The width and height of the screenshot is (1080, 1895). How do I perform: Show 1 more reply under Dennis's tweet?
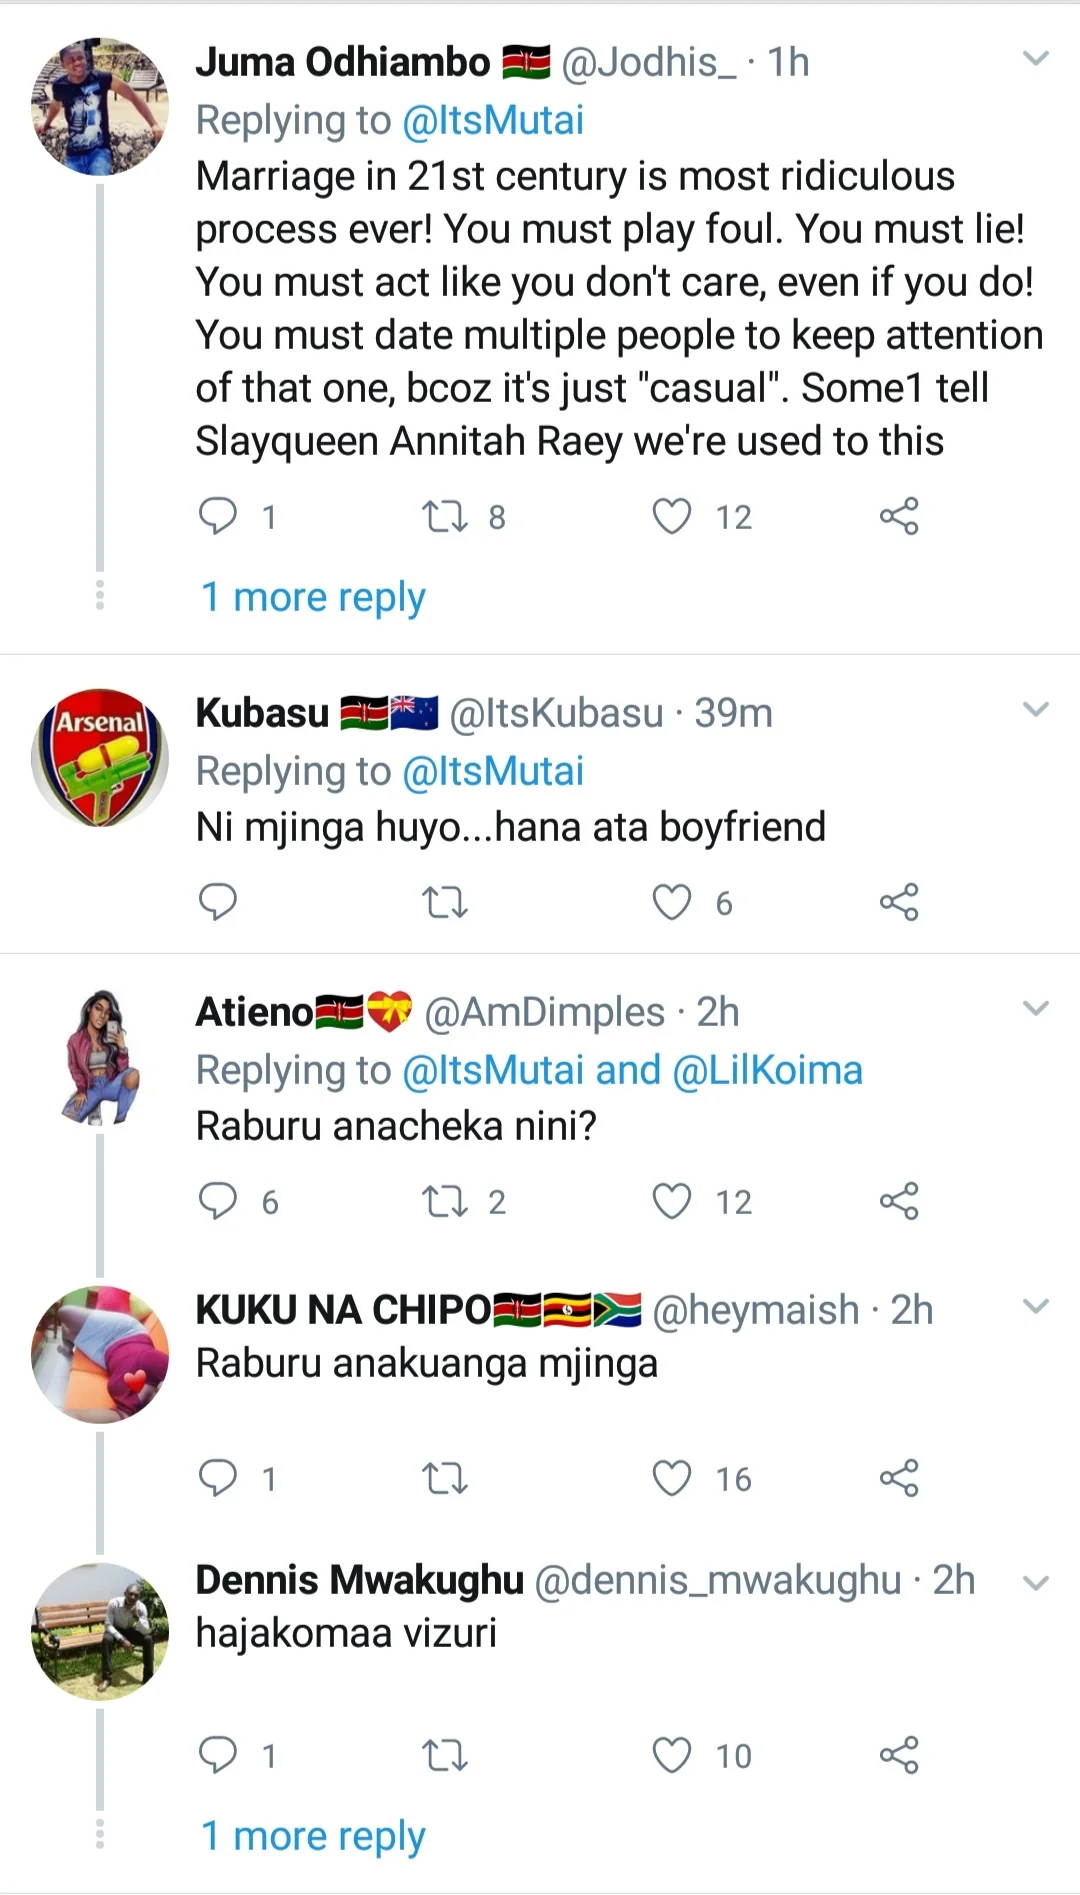[313, 1836]
